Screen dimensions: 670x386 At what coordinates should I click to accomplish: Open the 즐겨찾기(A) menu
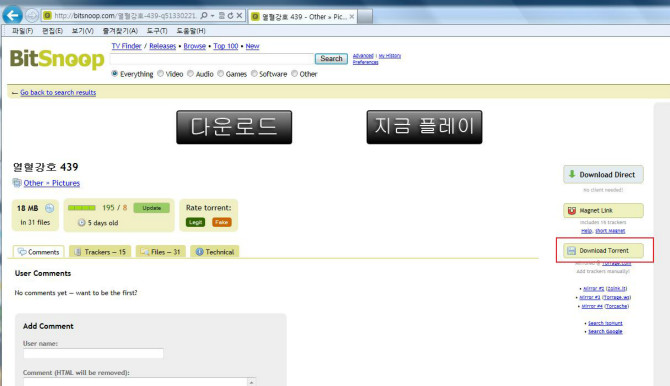[x=120, y=31]
